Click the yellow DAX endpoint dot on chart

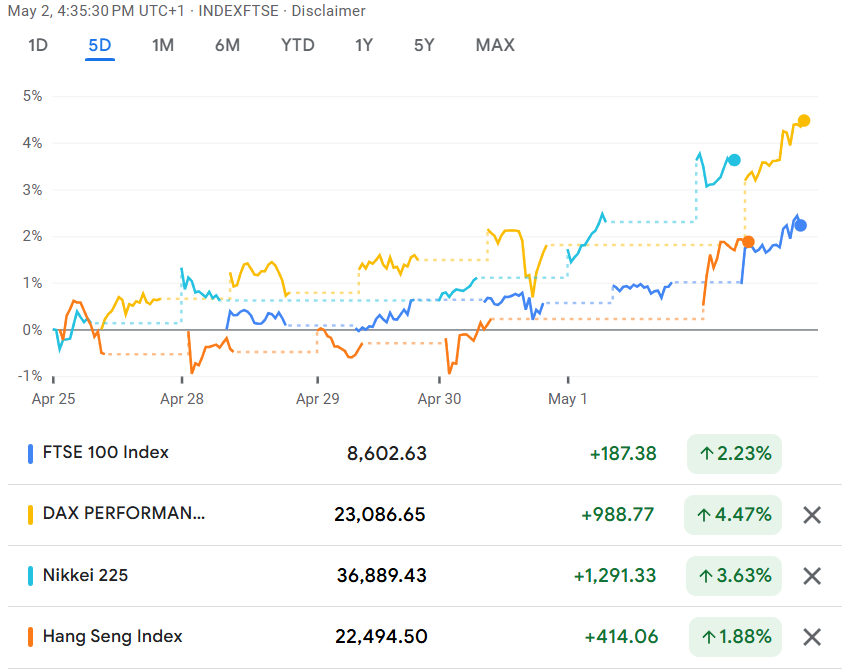pyautogui.click(x=804, y=120)
